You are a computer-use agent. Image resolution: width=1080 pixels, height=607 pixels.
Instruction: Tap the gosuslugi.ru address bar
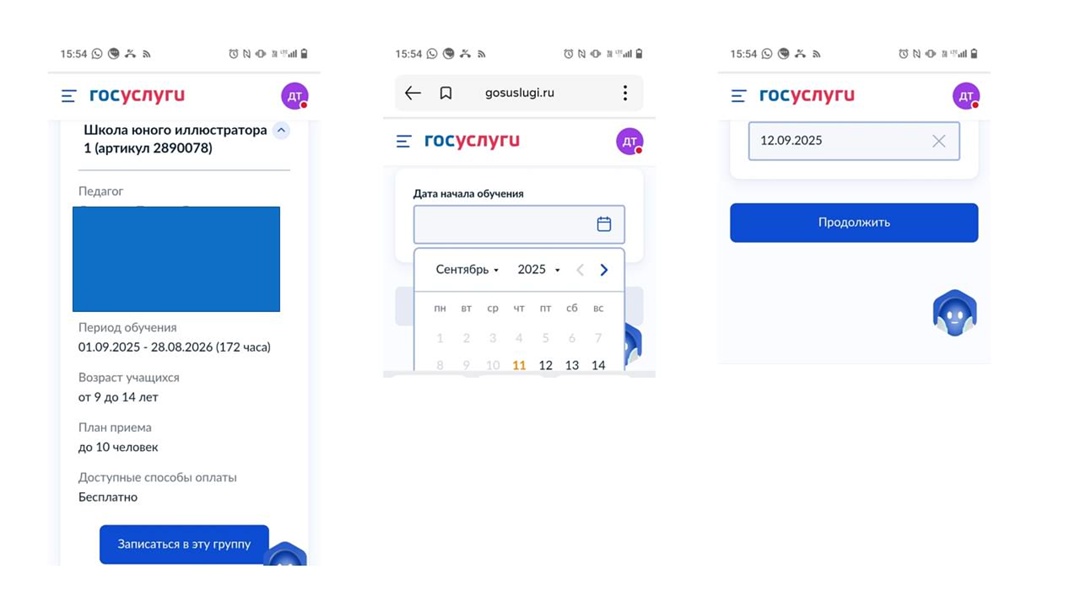coord(519,93)
